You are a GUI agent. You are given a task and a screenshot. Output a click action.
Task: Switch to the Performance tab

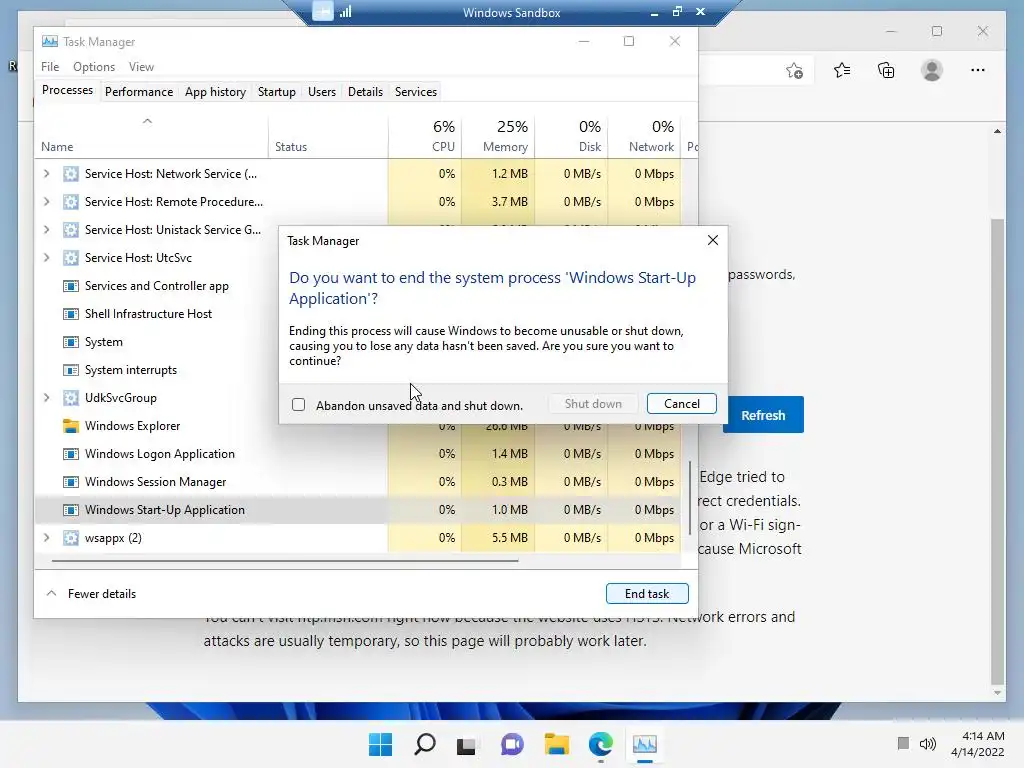tap(138, 91)
